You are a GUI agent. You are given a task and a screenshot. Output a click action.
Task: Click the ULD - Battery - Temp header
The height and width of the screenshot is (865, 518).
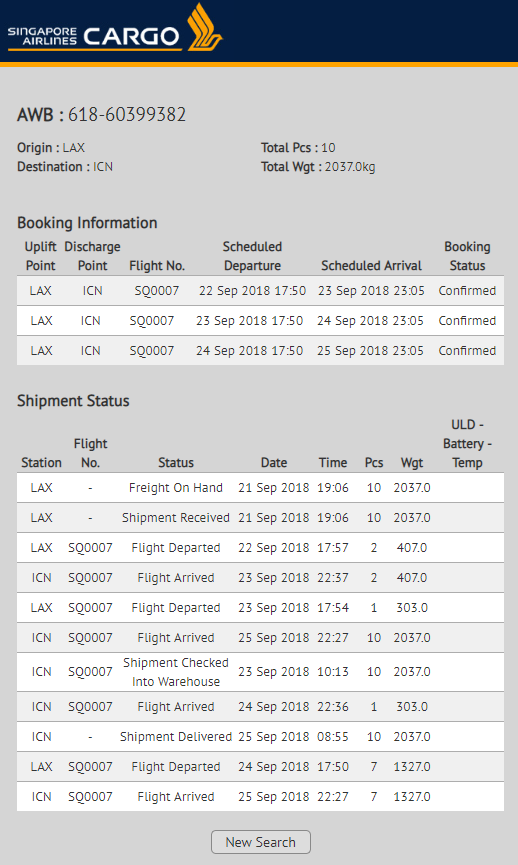coord(467,444)
